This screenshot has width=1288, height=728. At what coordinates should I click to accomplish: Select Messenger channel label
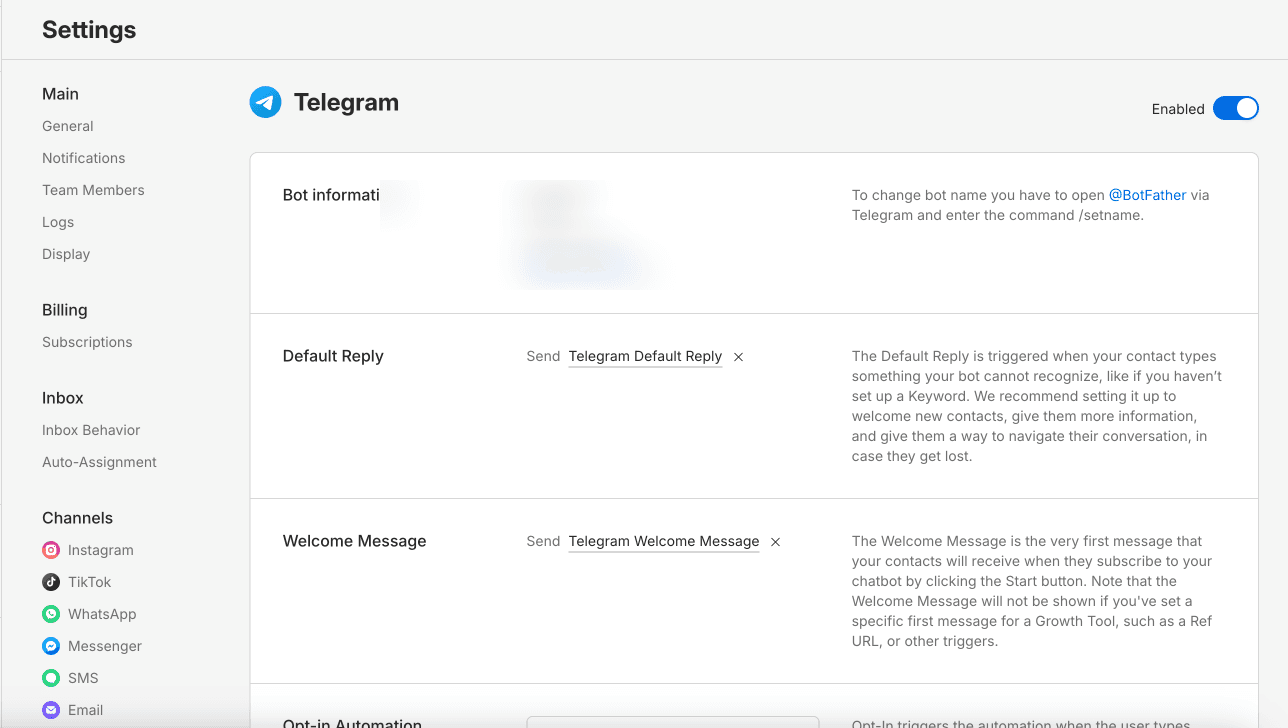[x=105, y=646]
